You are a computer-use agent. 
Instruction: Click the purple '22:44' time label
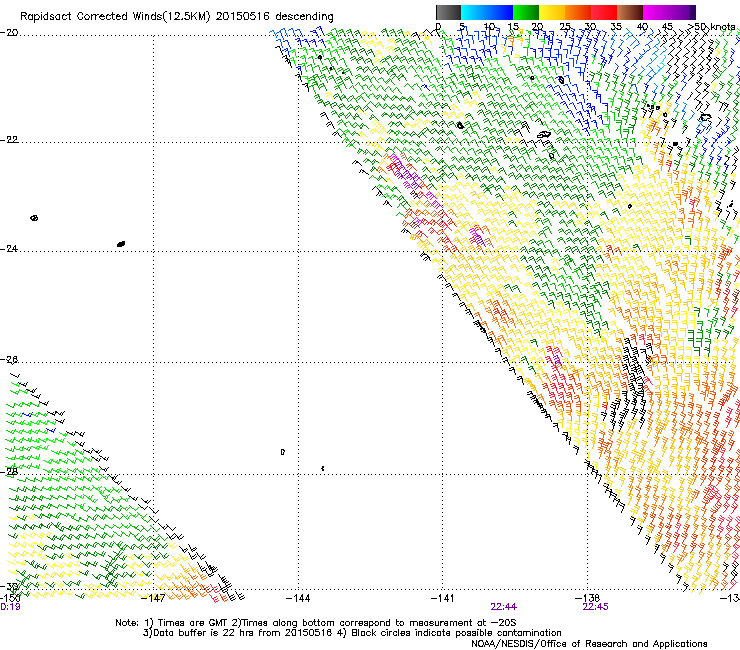tap(504, 607)
